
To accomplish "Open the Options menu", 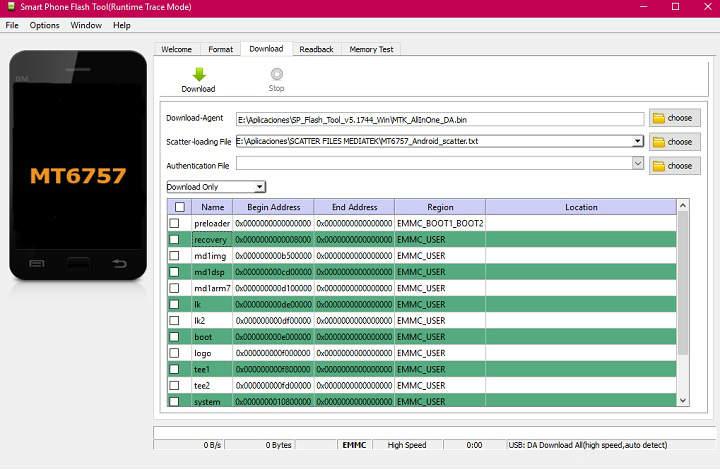I will (45, 25).
